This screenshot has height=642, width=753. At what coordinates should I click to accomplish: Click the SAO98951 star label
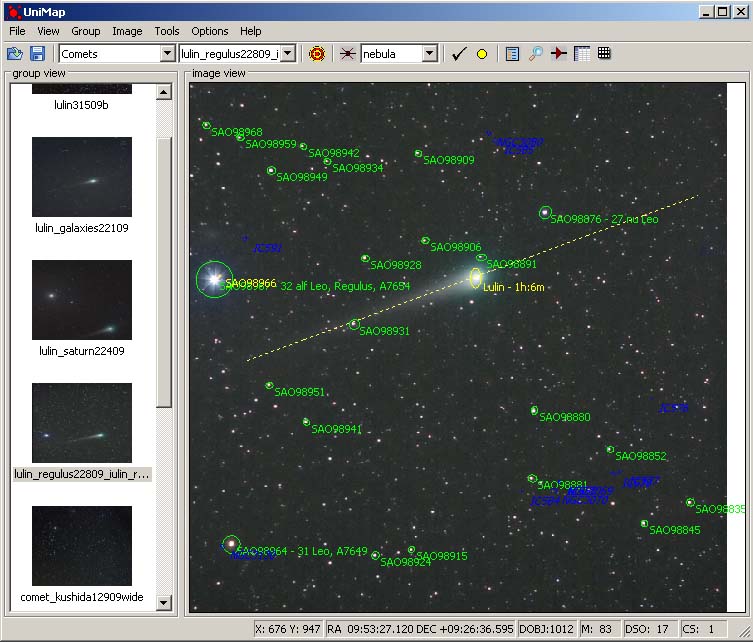coord(299,392)
